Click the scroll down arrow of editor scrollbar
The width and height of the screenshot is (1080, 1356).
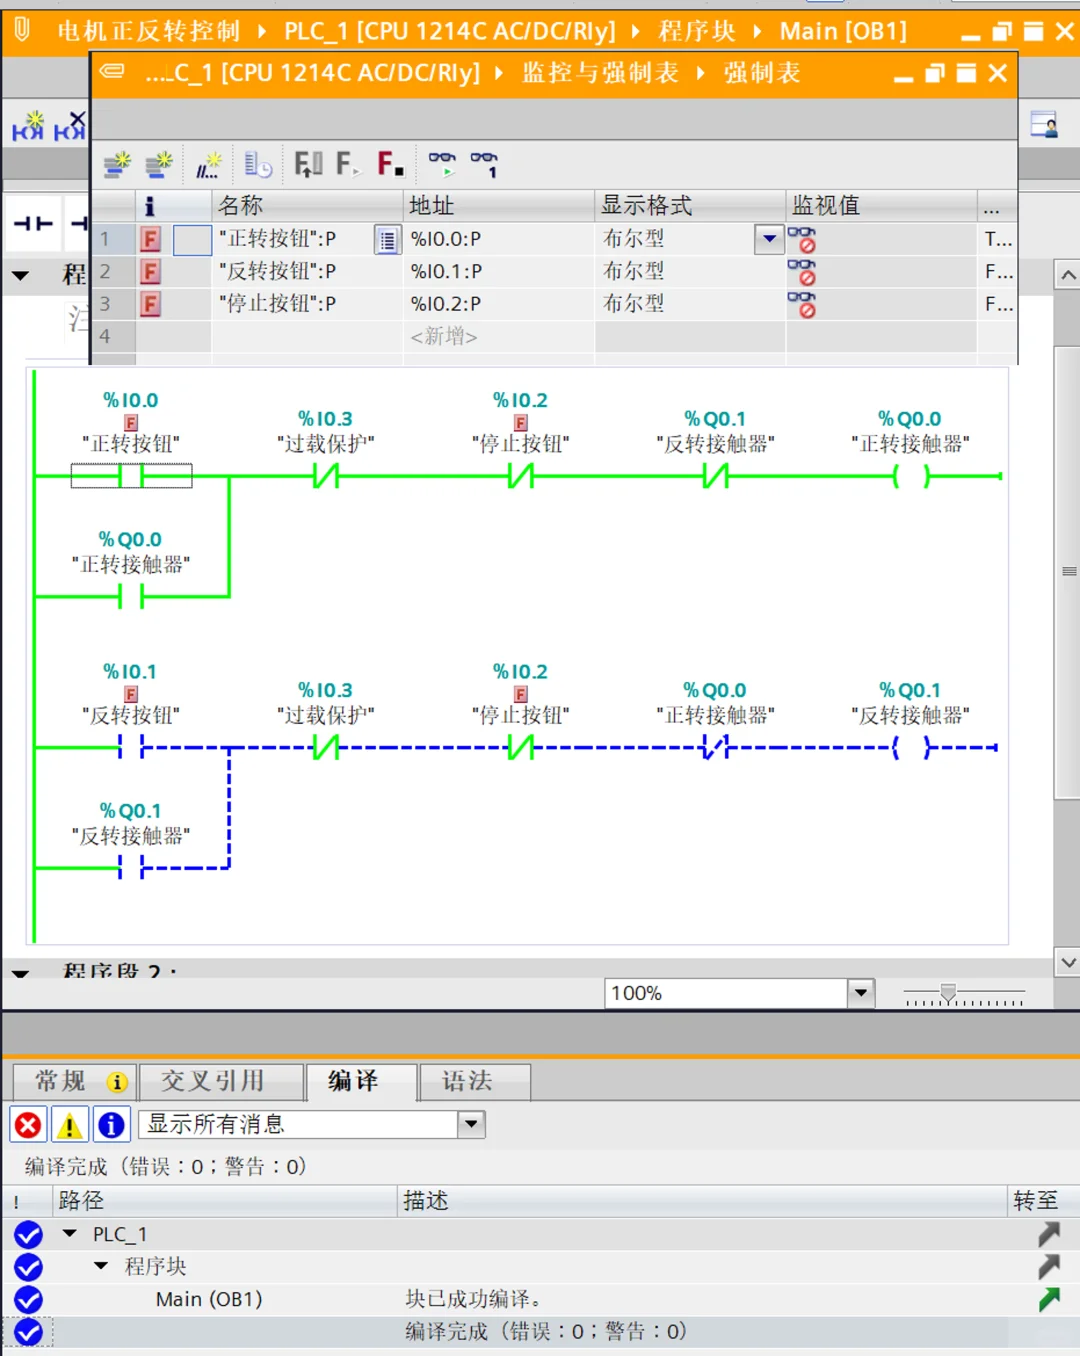pos(1068,963)
